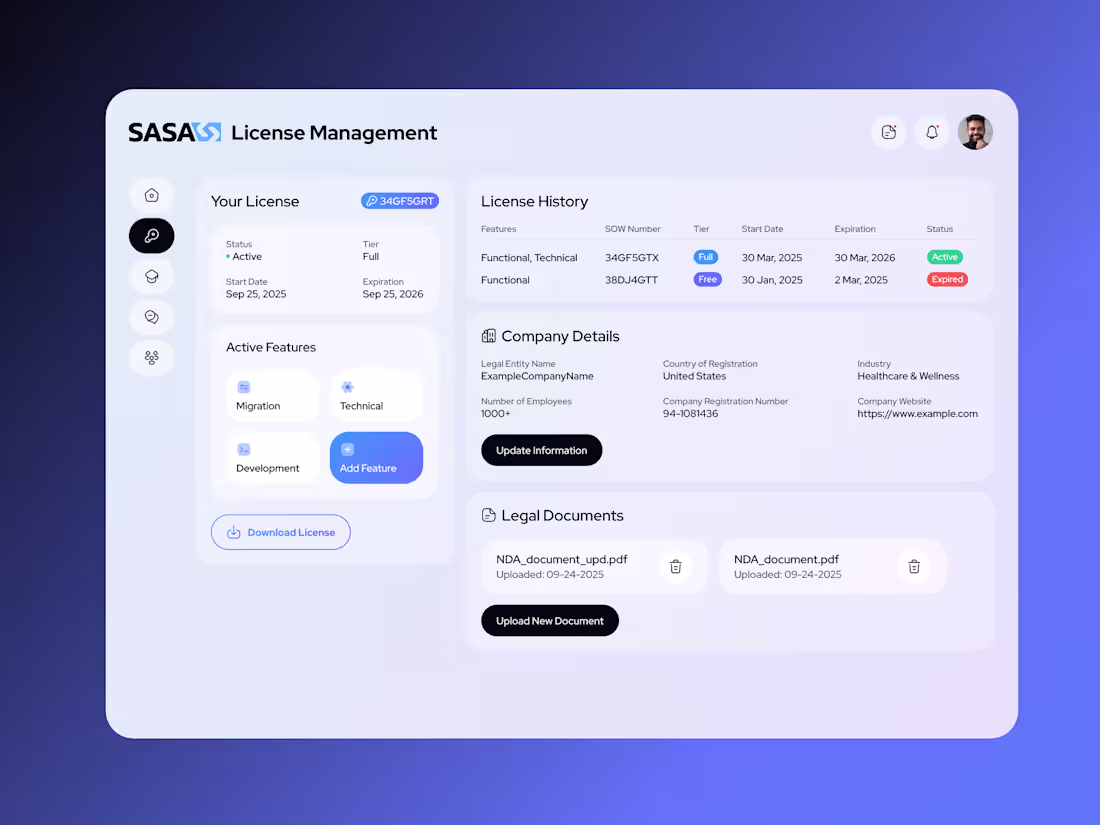Open the Home page from sidebar
1100x825 pixels.
(x=152, y=195)
